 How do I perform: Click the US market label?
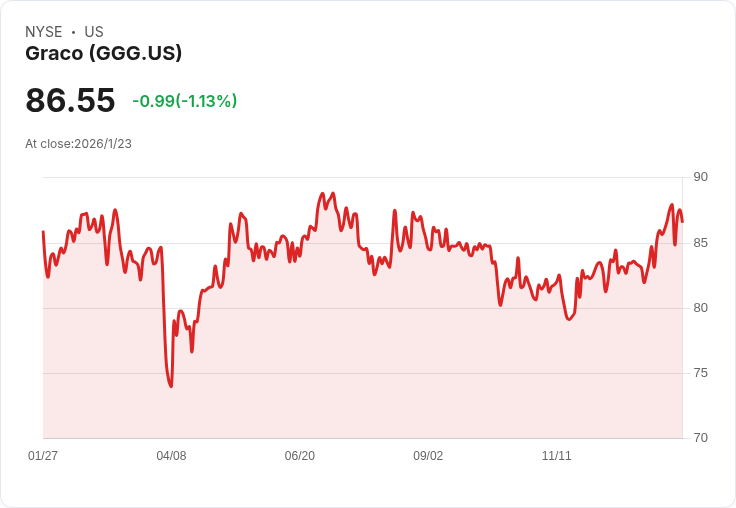click(94, 32)
